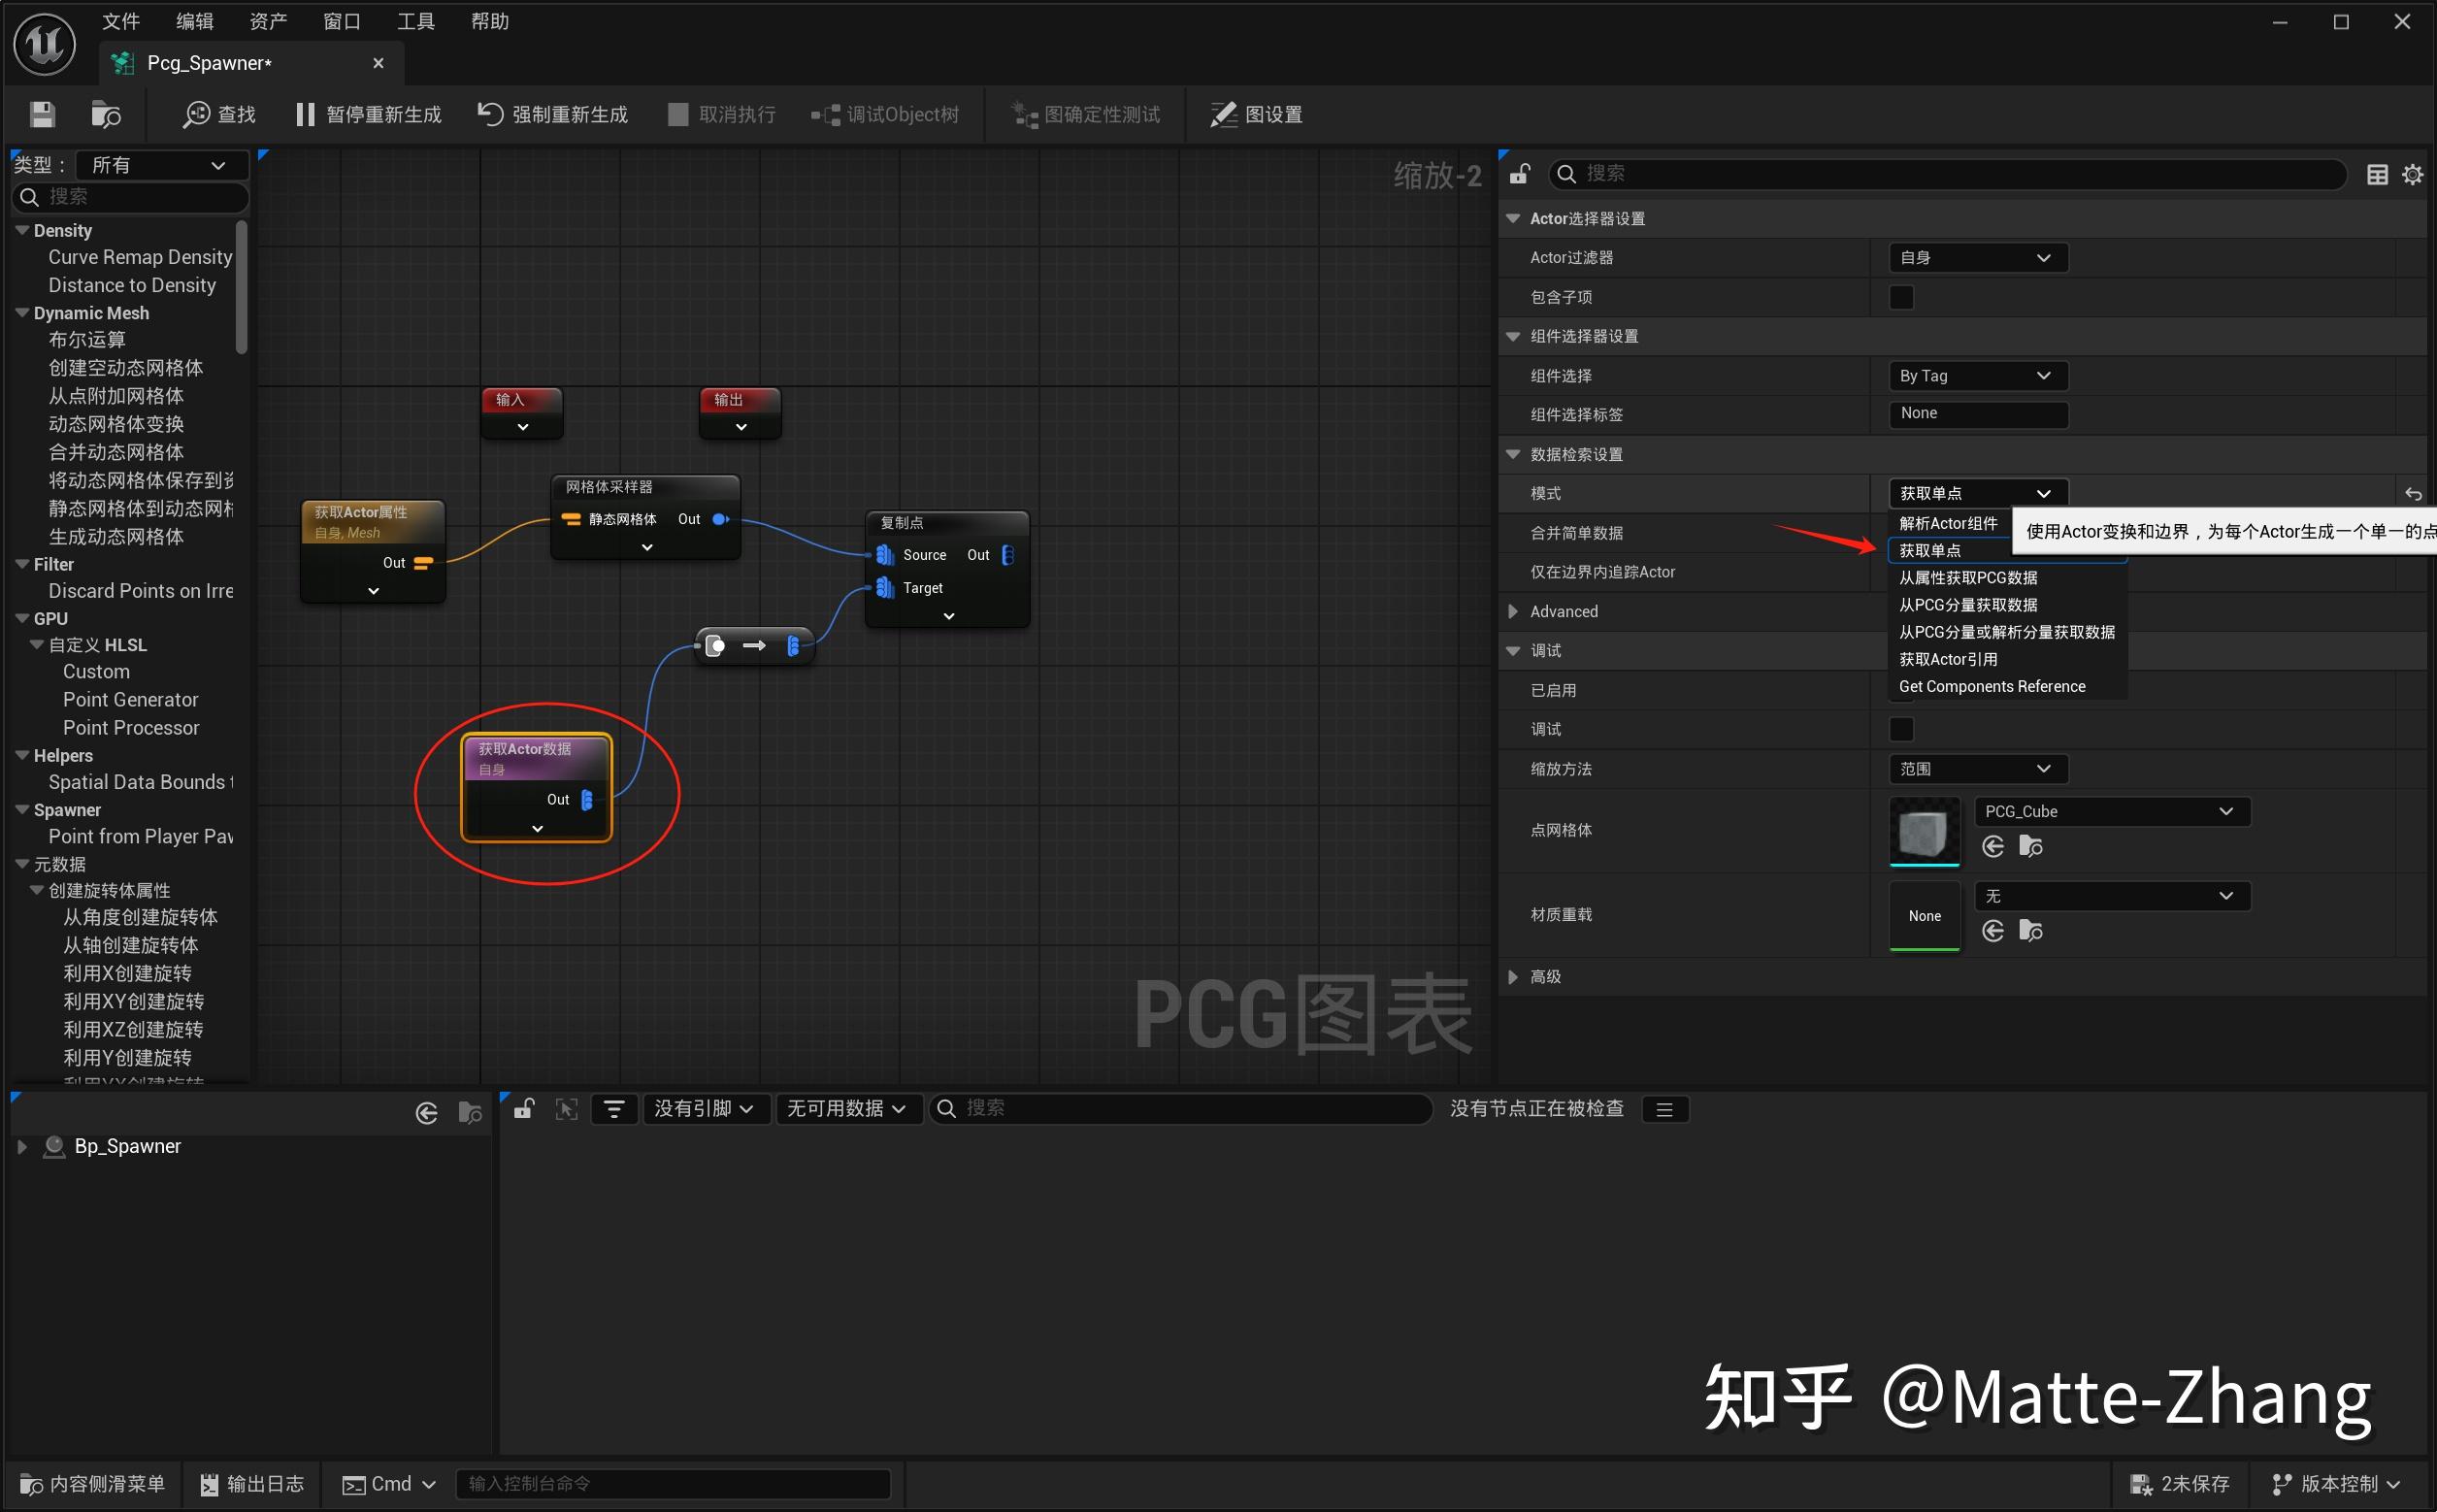Click the PCG_Cube mesh thumbnail
2437x1512 pixels.
(1923, 830)
